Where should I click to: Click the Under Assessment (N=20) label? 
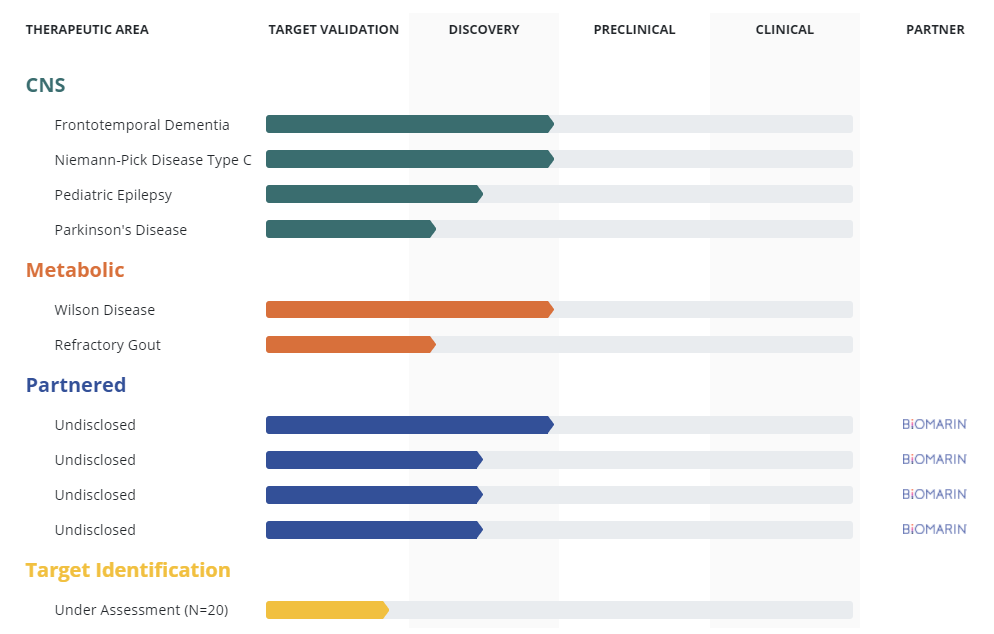point(142,610)
